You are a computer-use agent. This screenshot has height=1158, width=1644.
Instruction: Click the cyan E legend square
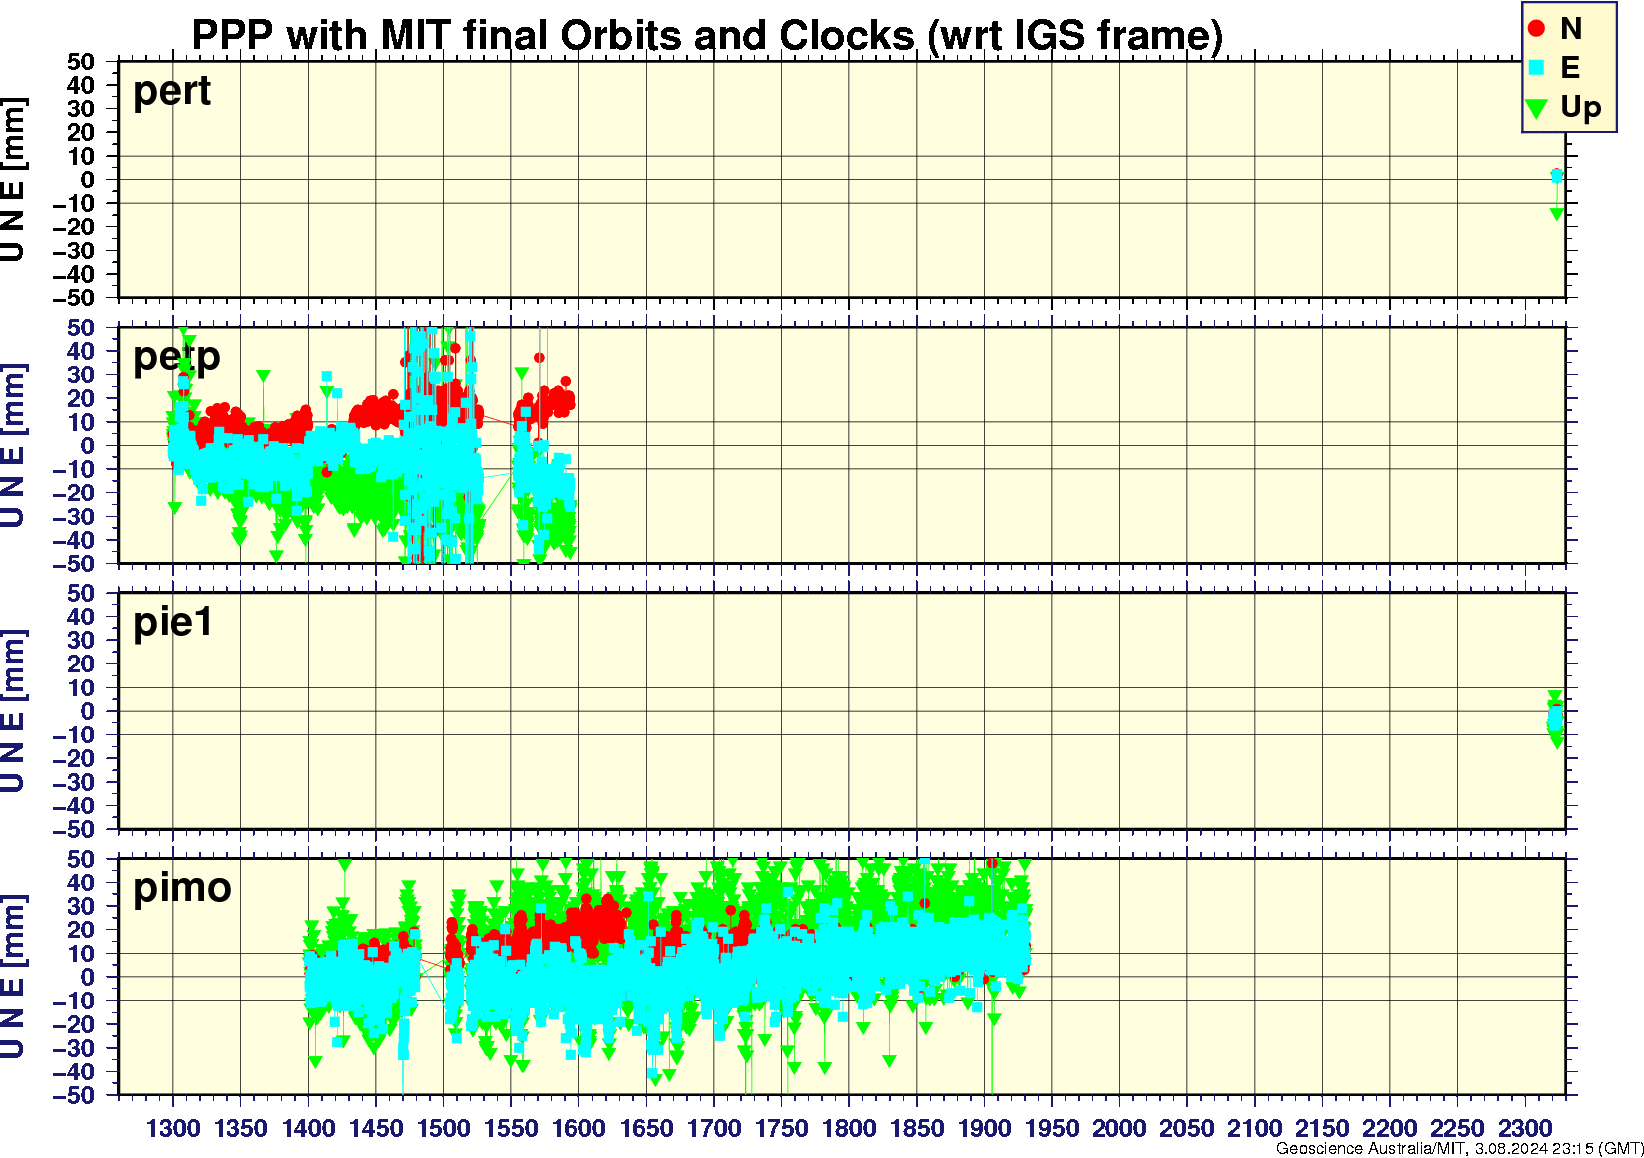pos(1537,67)
